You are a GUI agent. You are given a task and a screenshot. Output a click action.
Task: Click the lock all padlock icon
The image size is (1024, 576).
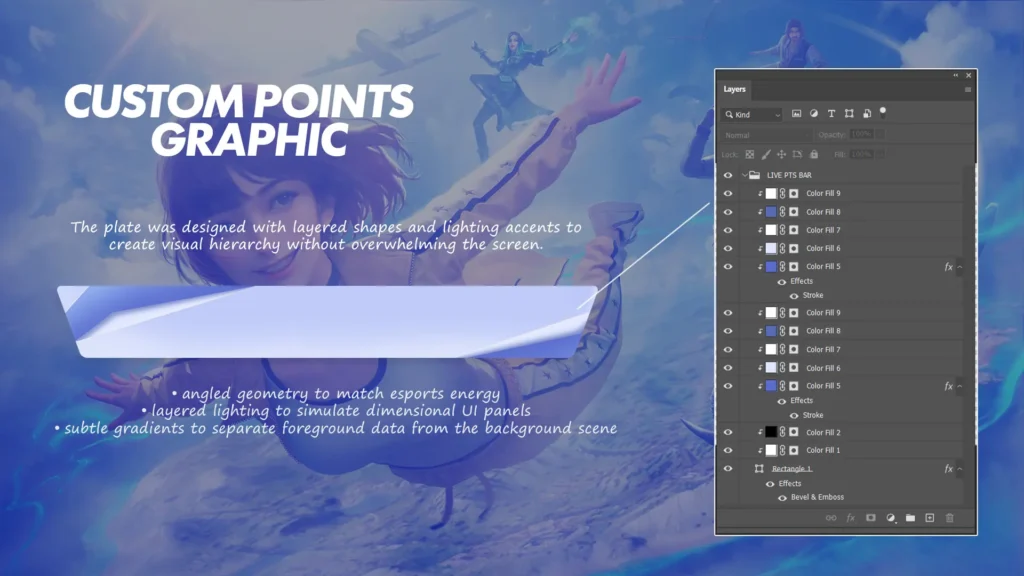815,154
